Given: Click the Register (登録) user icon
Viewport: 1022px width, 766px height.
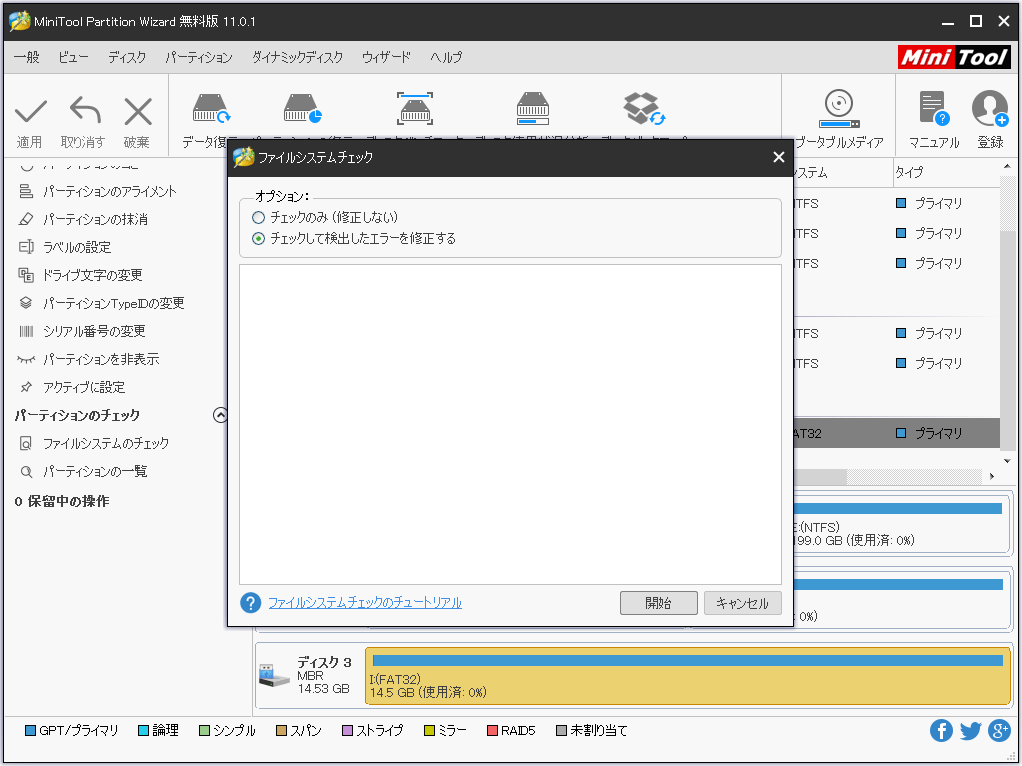Looking at the screenshot, I should pos(989,110).
